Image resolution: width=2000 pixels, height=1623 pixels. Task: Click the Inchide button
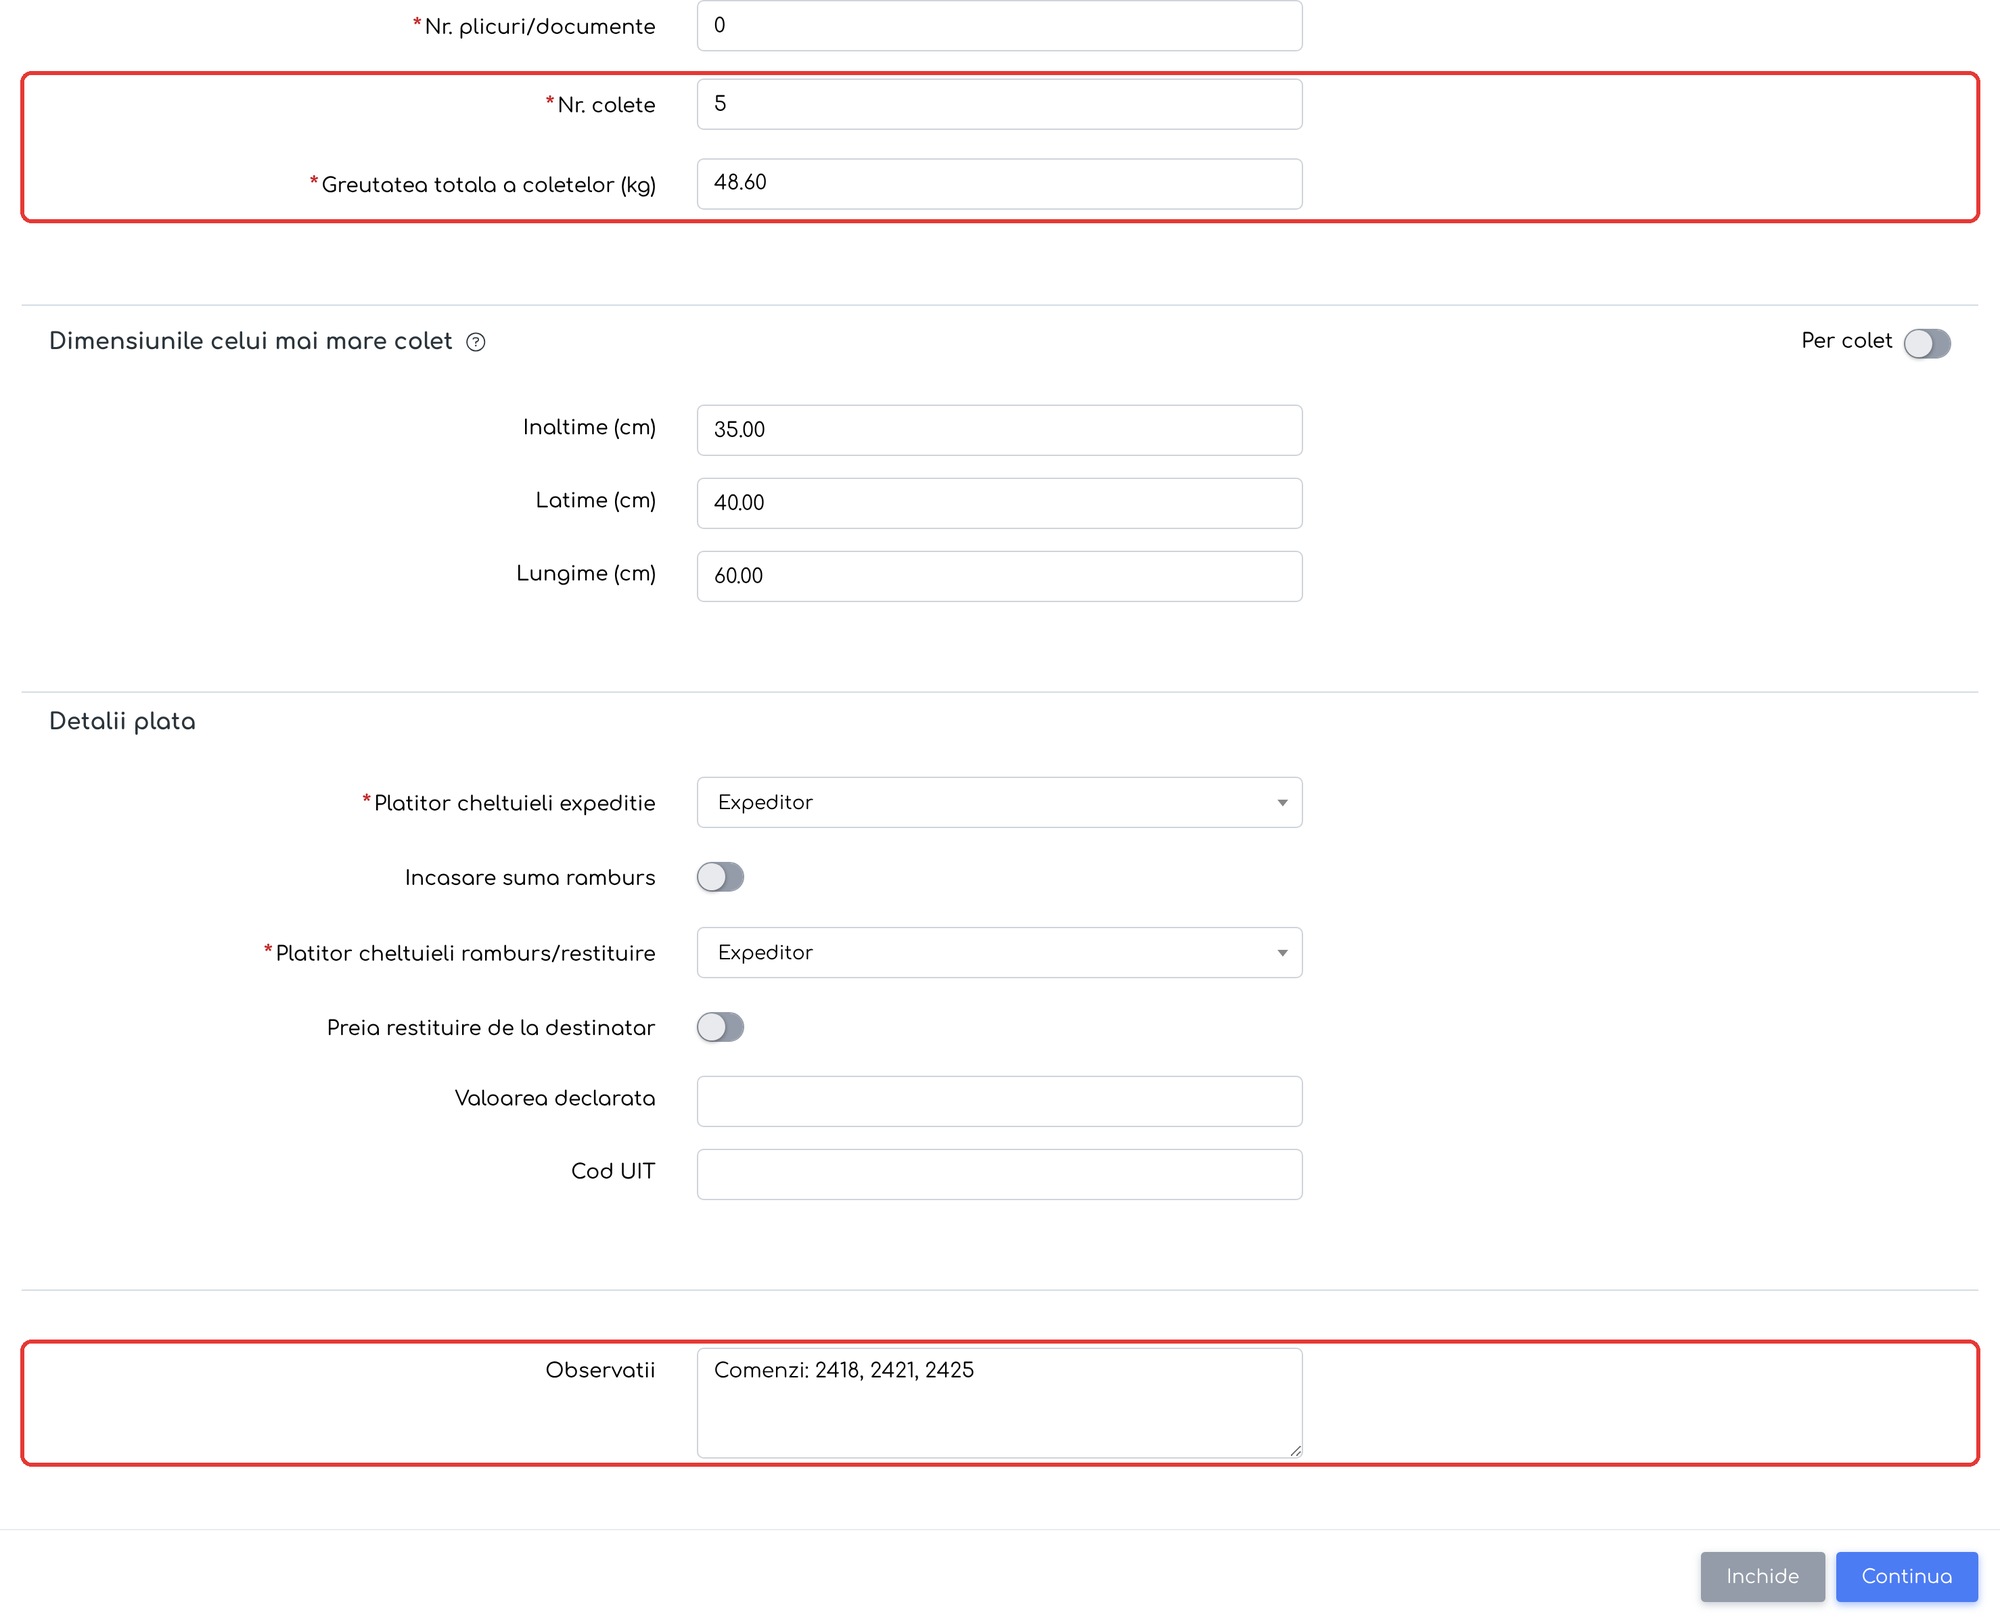[1762, 1576]
